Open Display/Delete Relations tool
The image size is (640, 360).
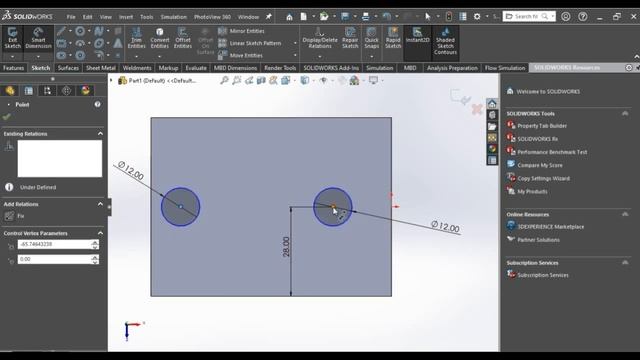(320, 38)
